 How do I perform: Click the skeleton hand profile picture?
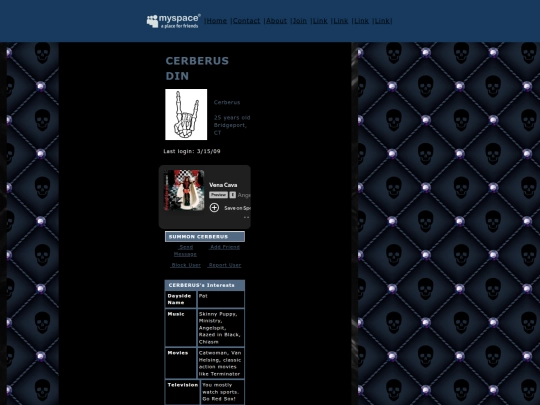click(186, 114)
